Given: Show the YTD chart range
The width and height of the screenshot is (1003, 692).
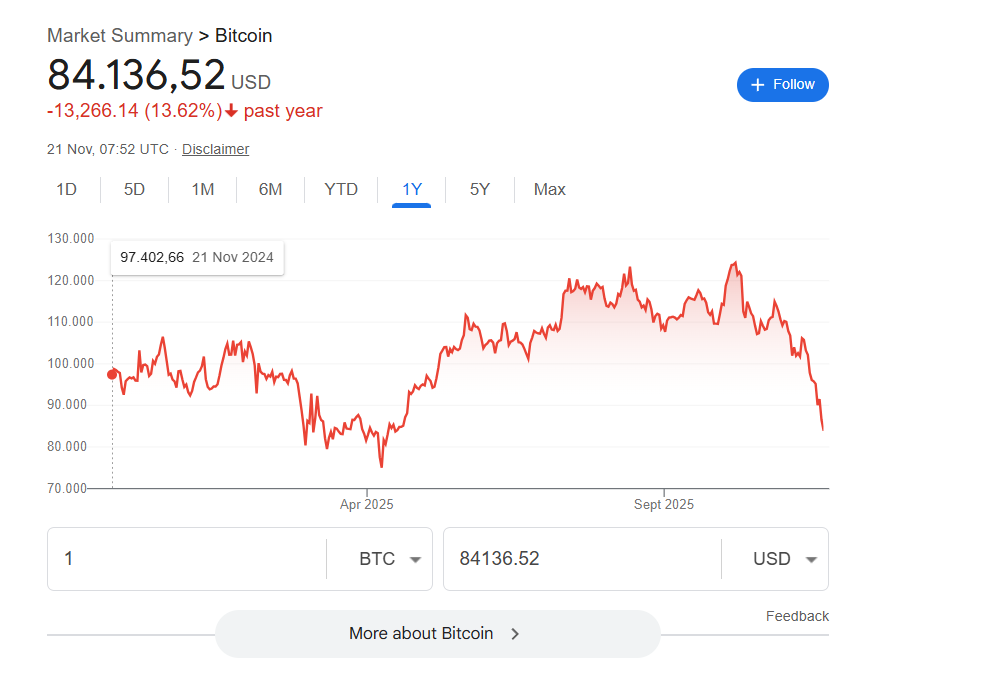Looking at the screenshot, I should click(x=341, y=190).
